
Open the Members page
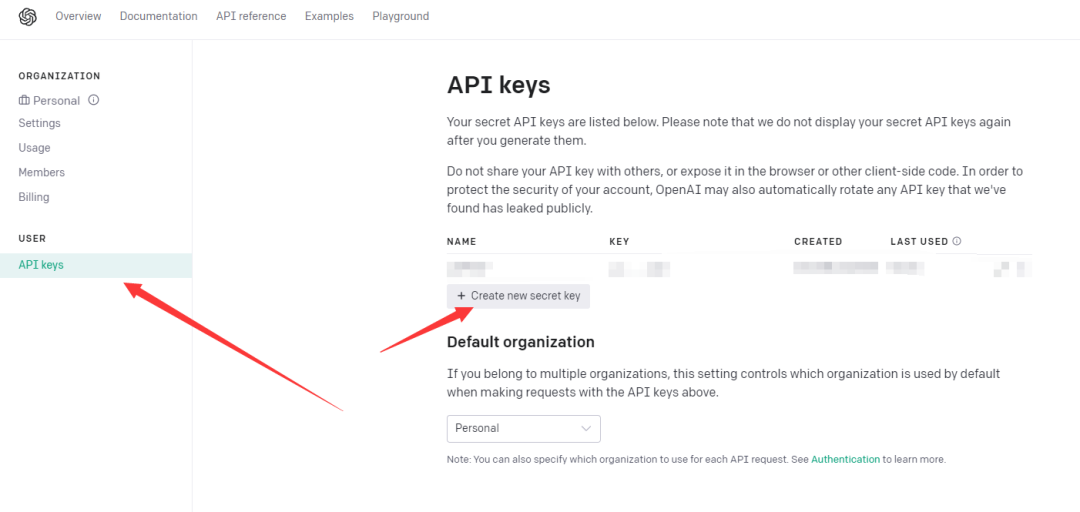[41, 172]
